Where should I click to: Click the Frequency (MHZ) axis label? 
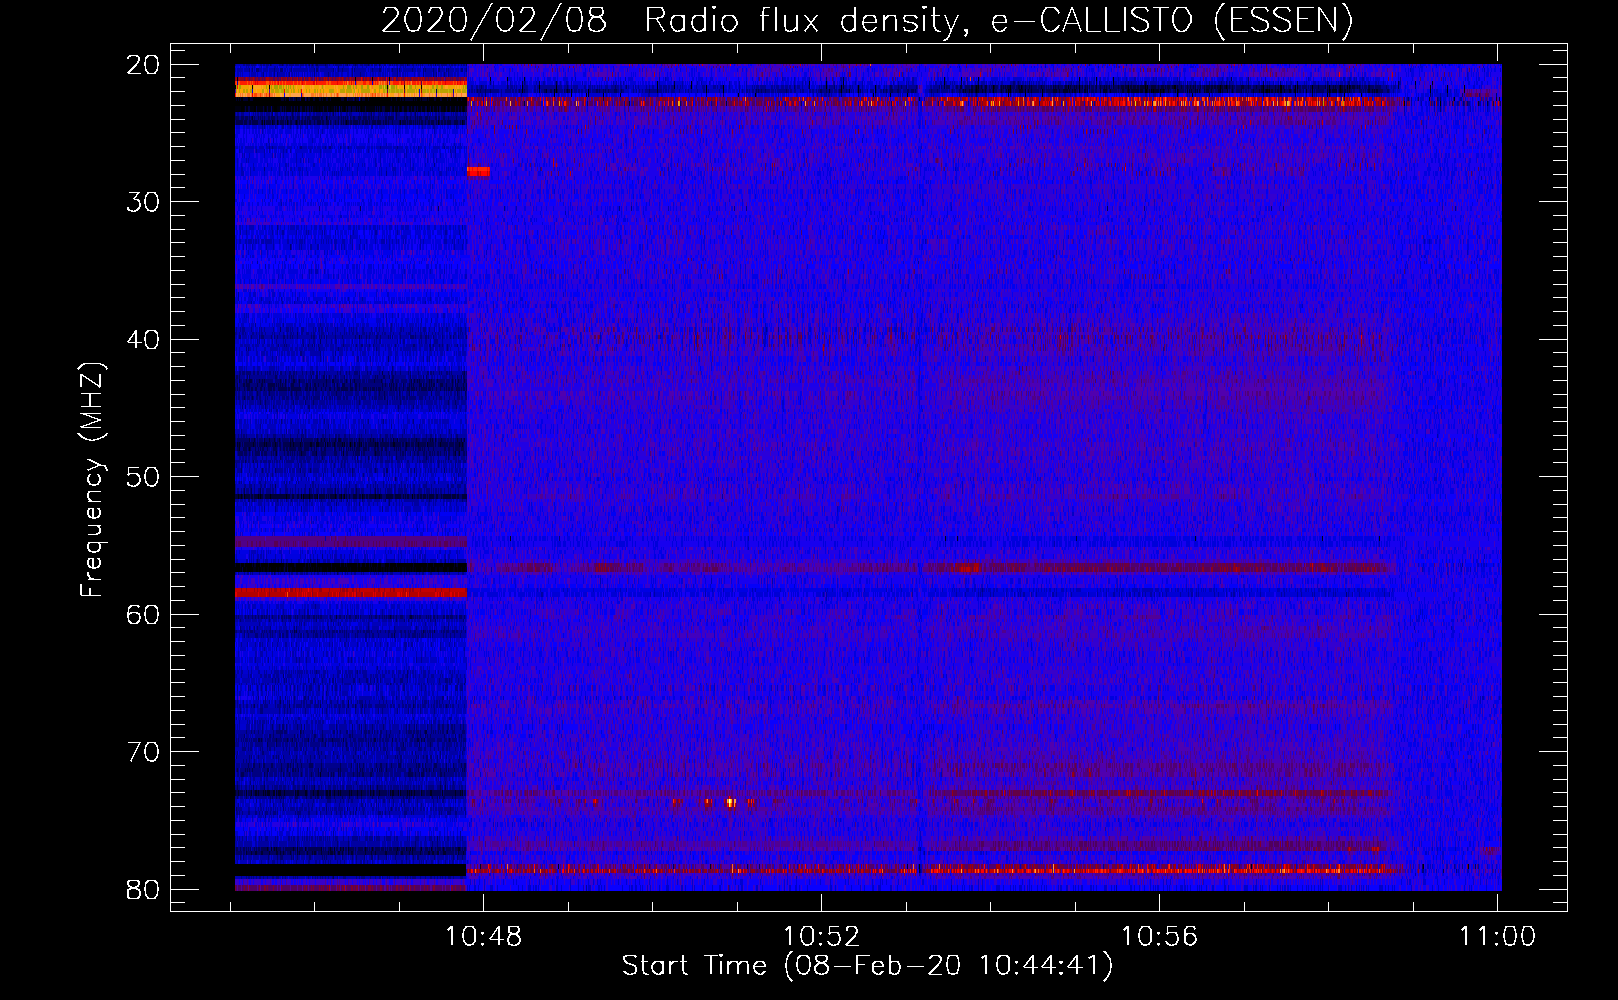pos(92,480)
